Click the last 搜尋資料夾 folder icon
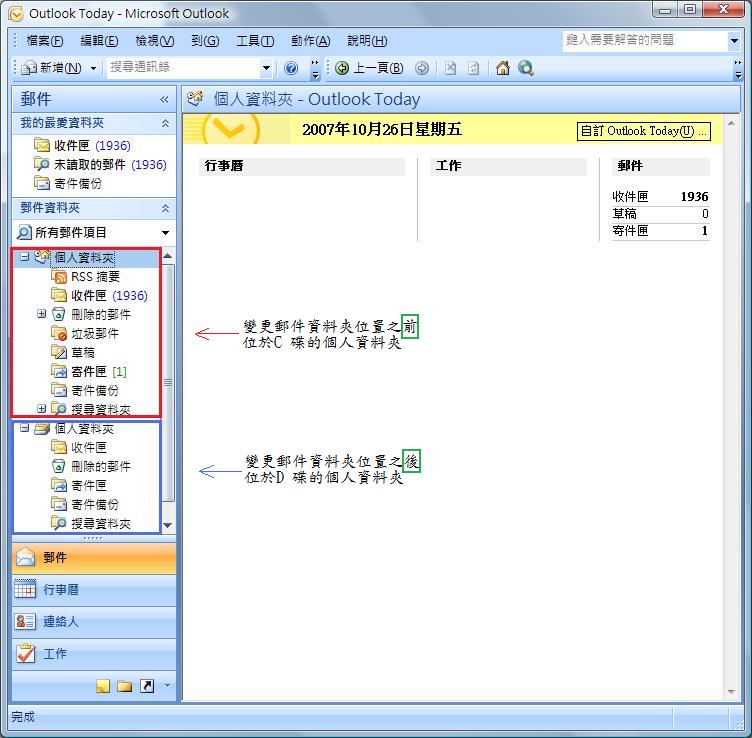 [59, 523]
